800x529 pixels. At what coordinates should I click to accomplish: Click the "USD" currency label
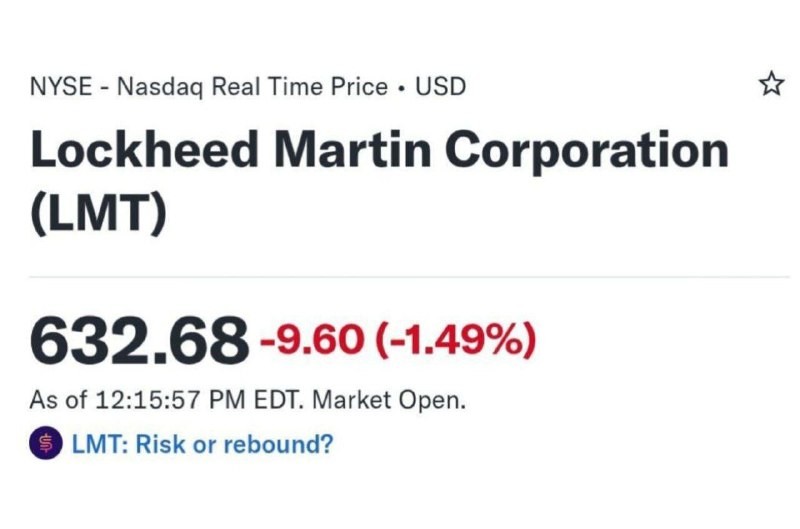tap(441, 87)
